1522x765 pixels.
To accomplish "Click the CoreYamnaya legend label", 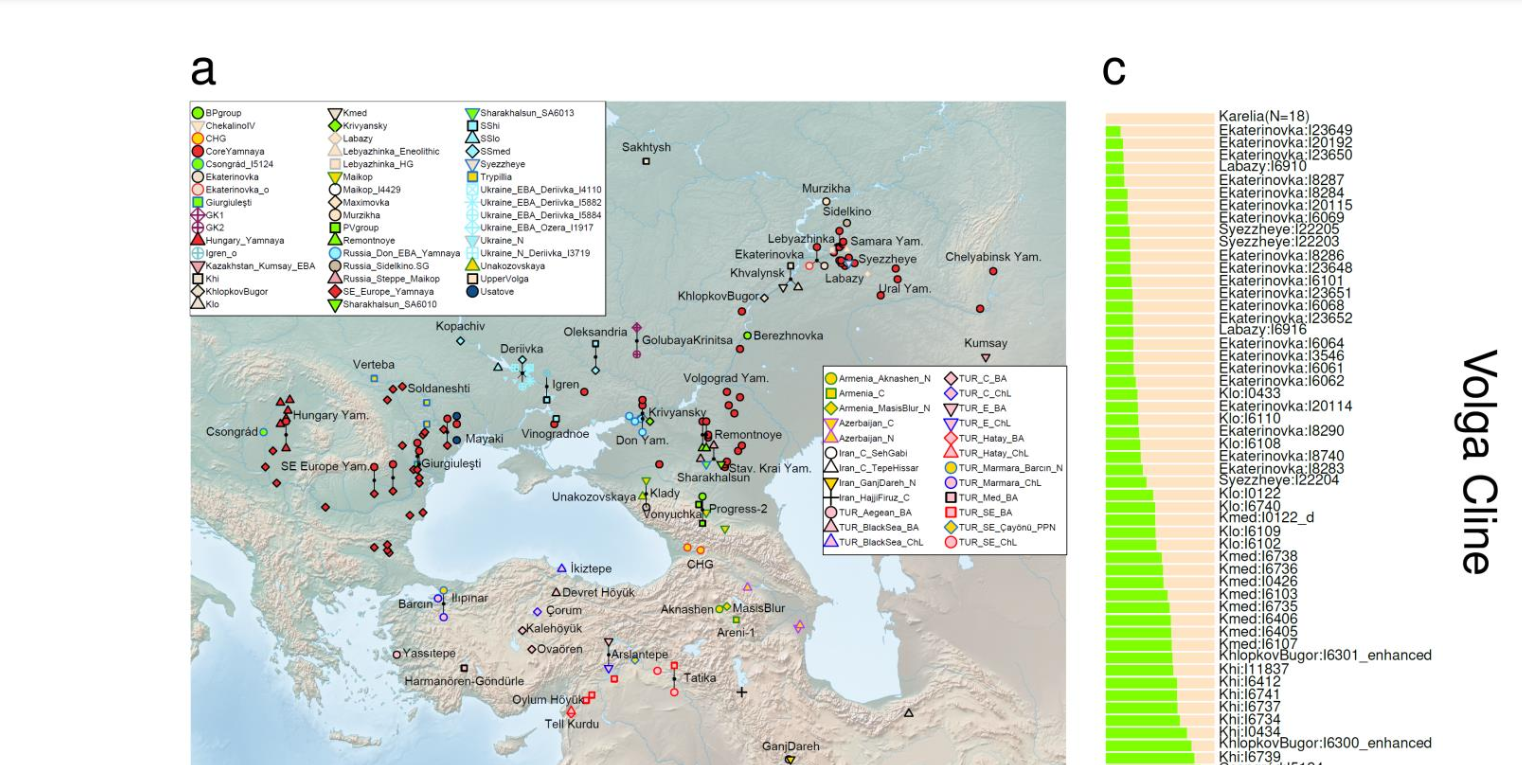I will (x=232, y=151).
